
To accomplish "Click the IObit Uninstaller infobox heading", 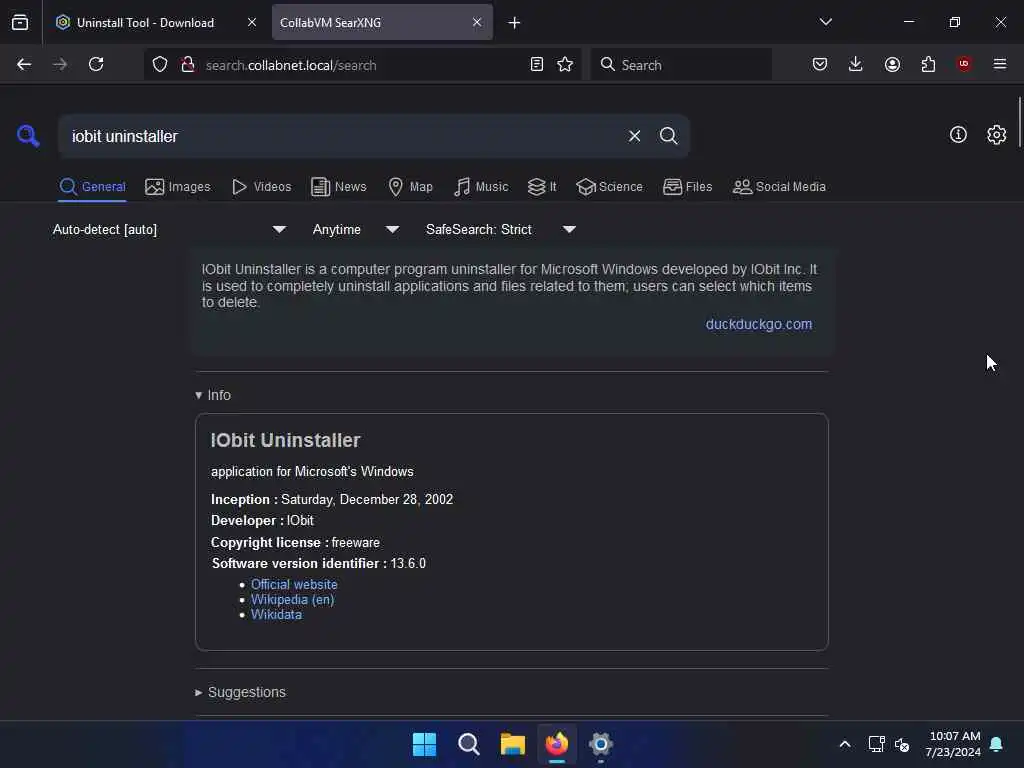I will pos(285,440).
